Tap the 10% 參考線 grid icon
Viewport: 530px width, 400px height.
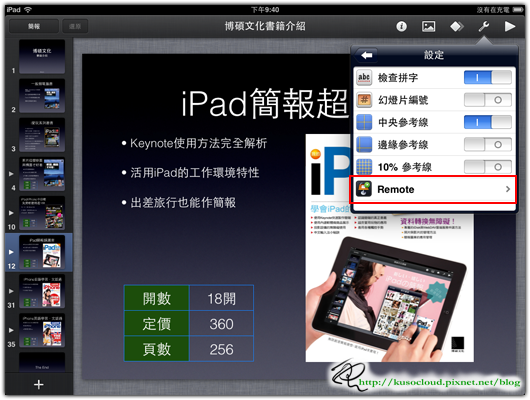click(x=364, y=167)
